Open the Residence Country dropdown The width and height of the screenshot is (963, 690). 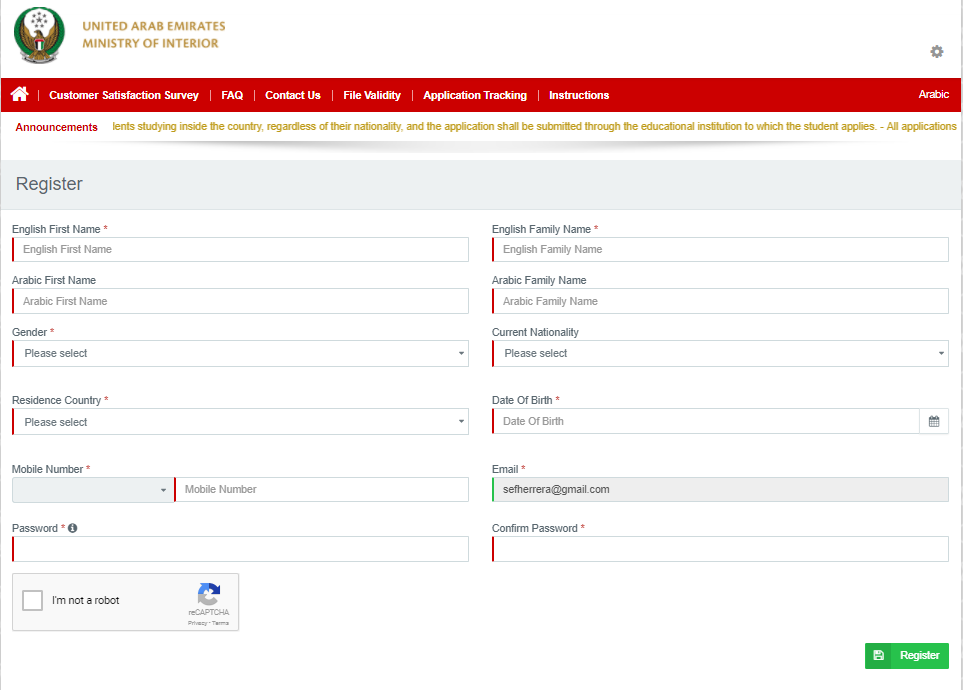click(240, 422)
